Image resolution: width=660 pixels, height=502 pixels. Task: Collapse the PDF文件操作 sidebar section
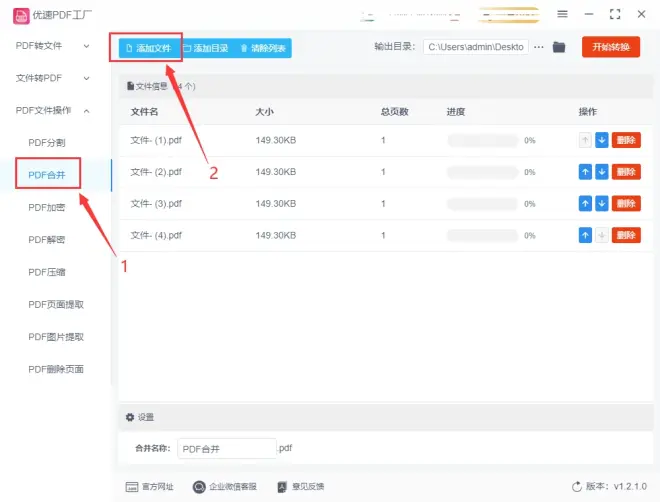pos(53,111)
